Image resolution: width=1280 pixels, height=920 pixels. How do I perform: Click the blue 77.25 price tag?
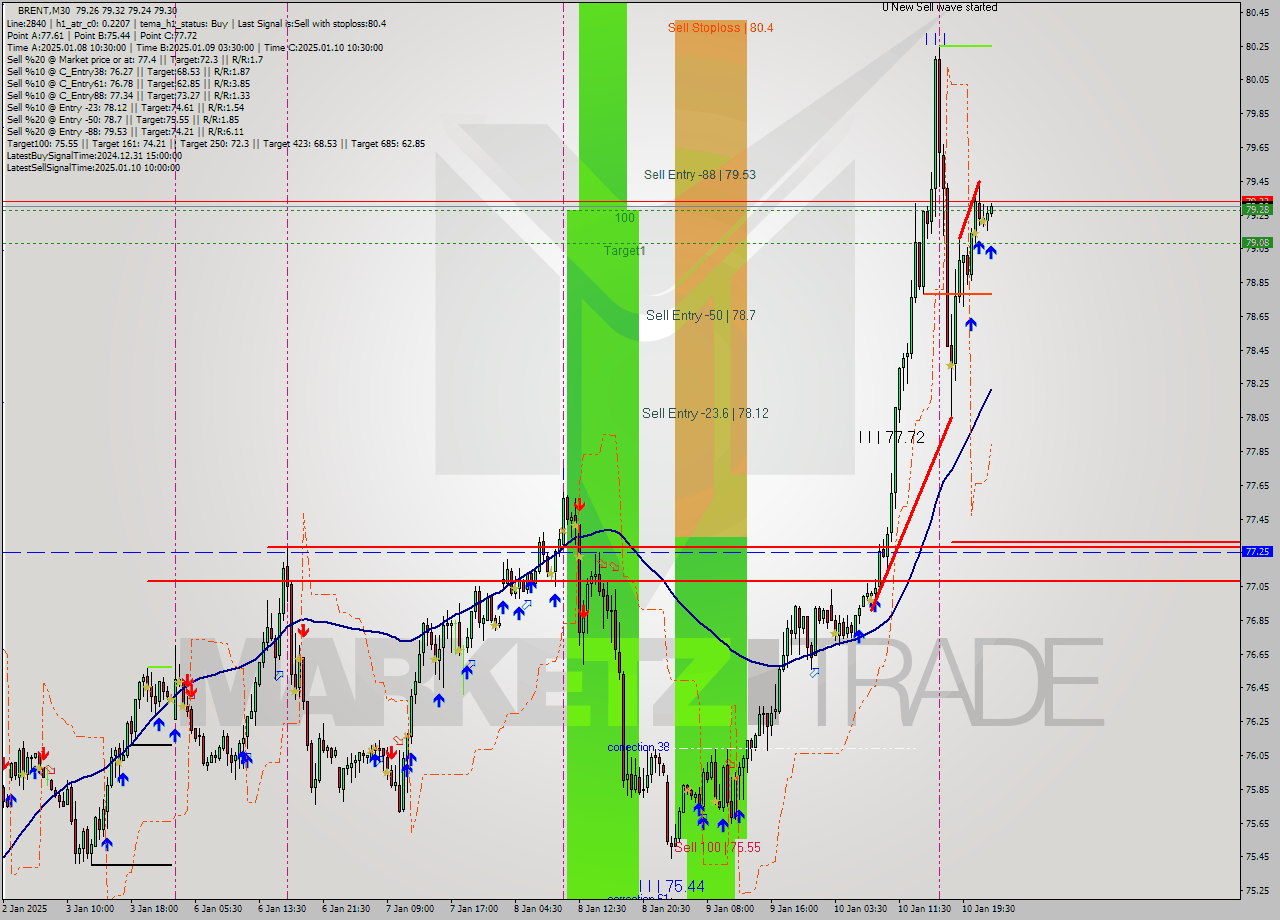point(1257,551)
